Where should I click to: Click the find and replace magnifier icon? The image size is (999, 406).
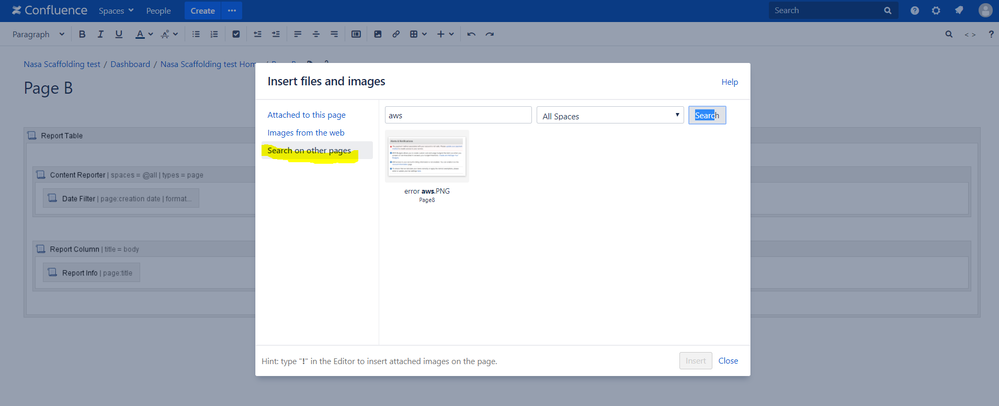(x=949, y=34)
